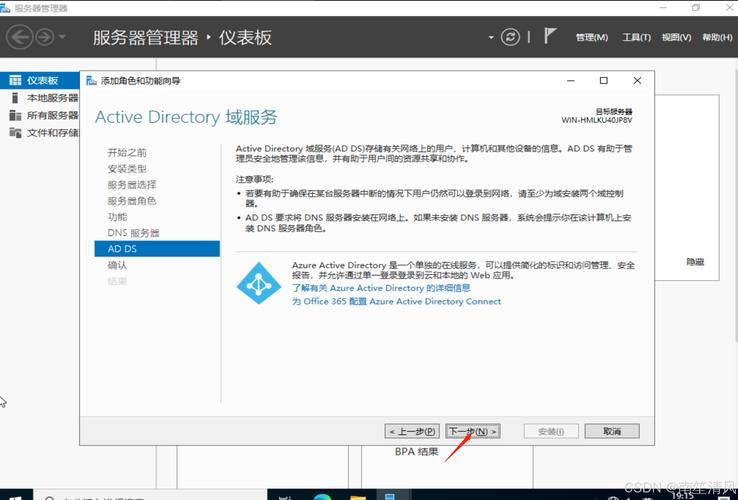Click the Active Directory 域服务 heading

tap(186, 117)
